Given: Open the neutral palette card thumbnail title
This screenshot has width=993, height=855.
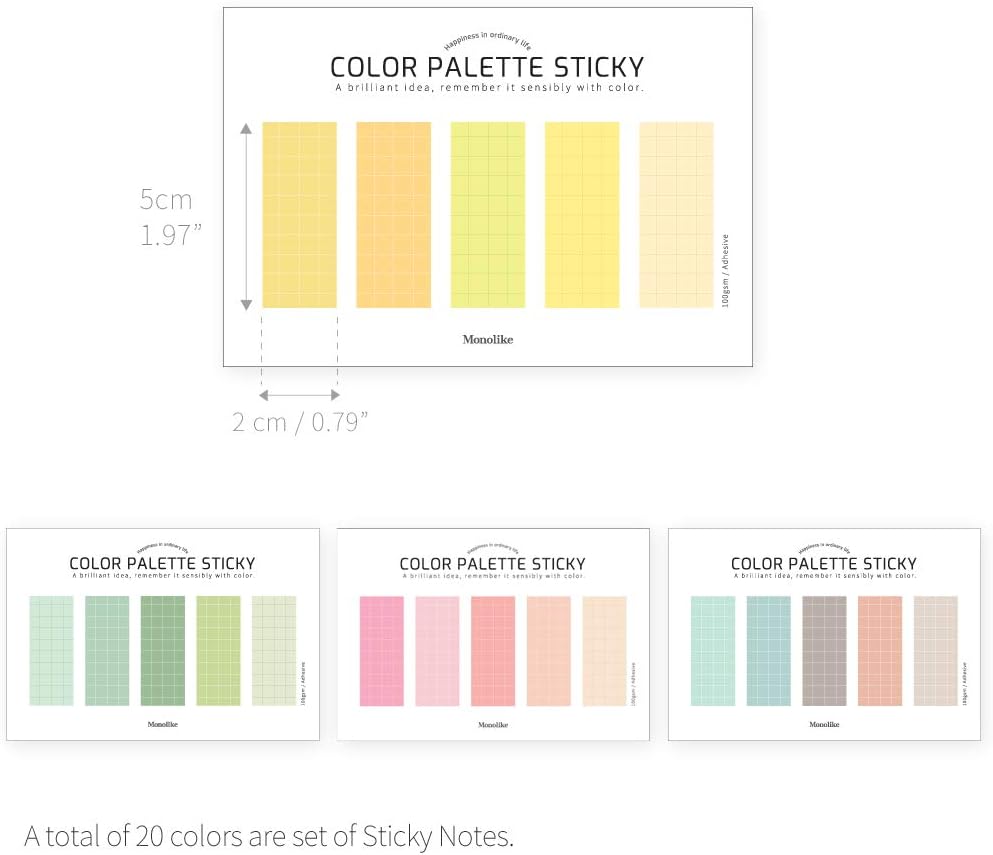Looking at the screenshot, I should click(x=823, y=564).
